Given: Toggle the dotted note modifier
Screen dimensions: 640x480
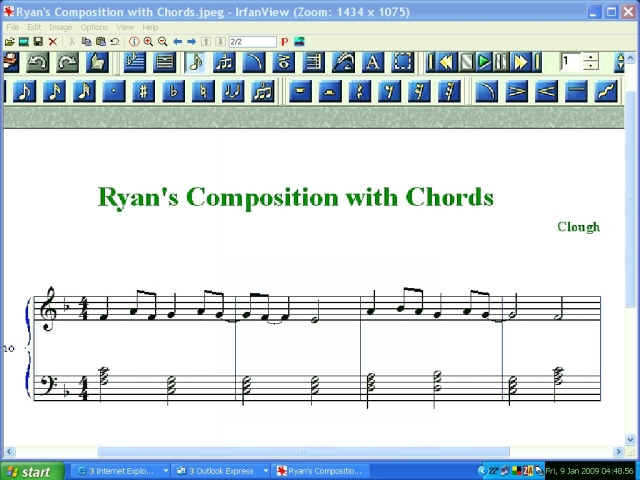Looking at the screenshot, I should (113, 91).
